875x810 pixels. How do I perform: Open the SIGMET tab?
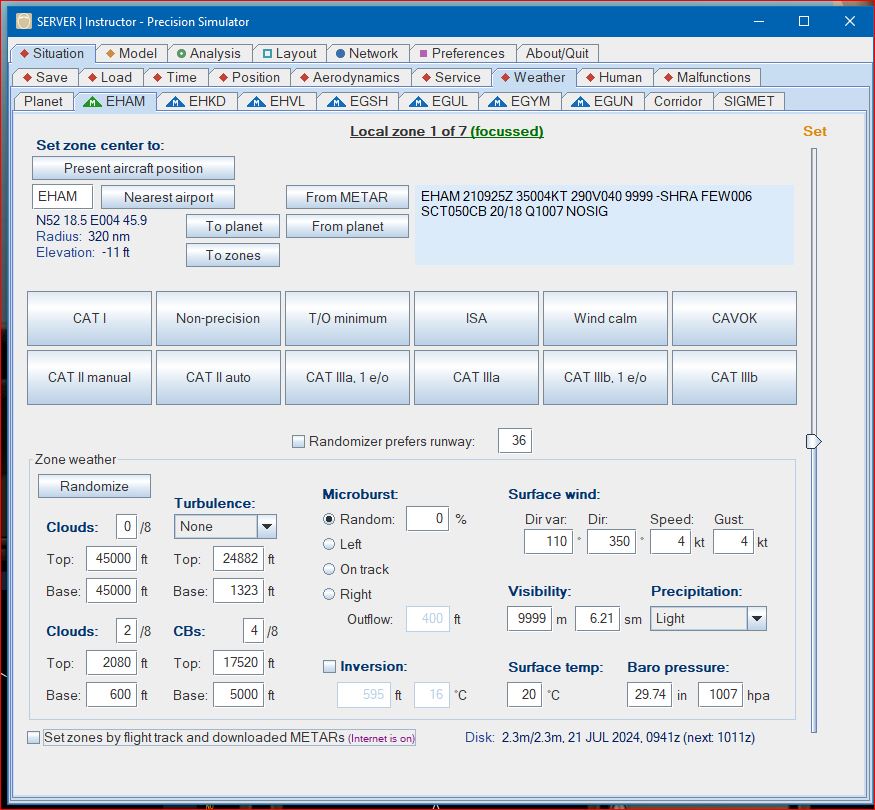point(749,102)
